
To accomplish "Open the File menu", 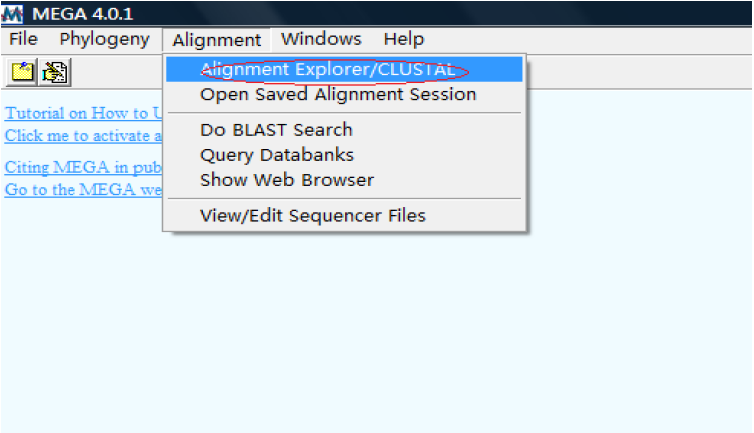I will coord(23,39).
